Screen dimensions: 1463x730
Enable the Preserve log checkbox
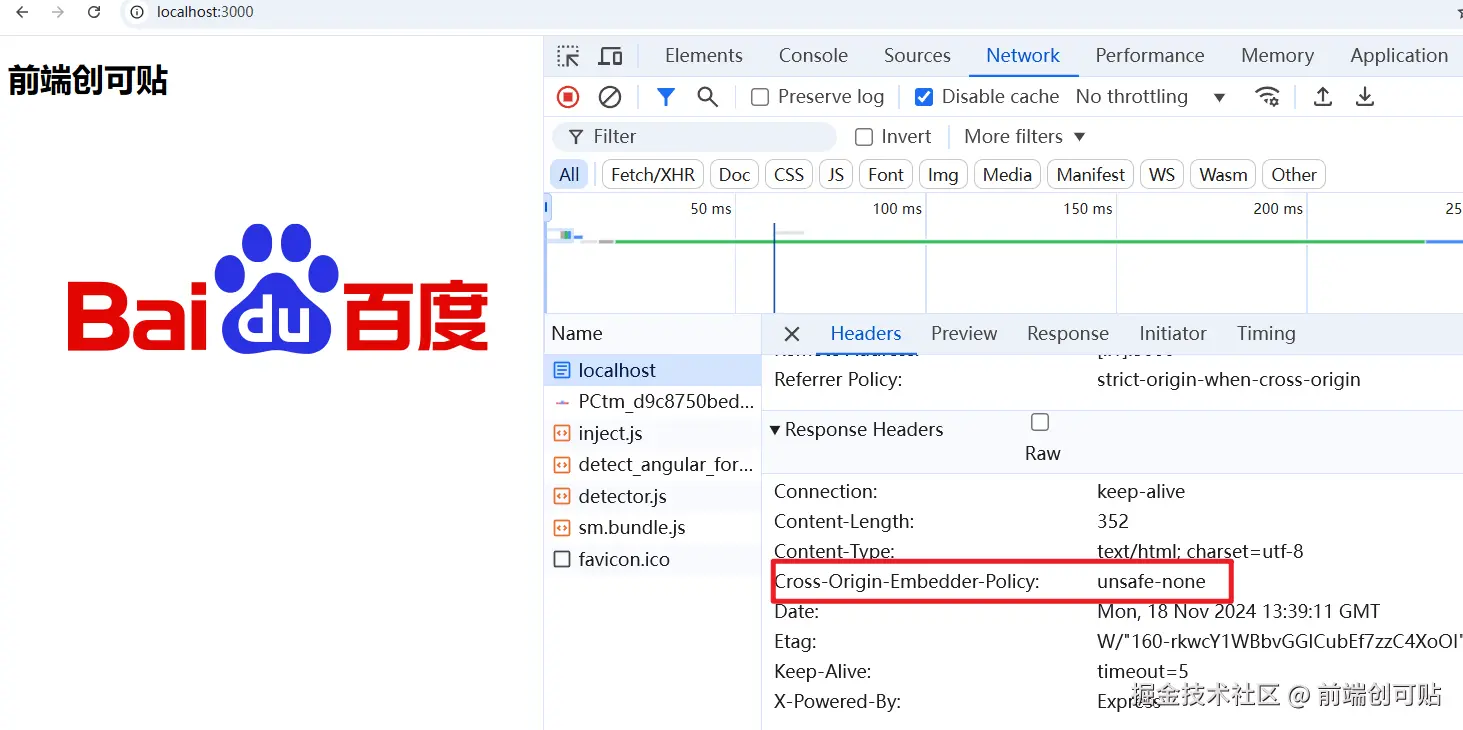(760, 97)
